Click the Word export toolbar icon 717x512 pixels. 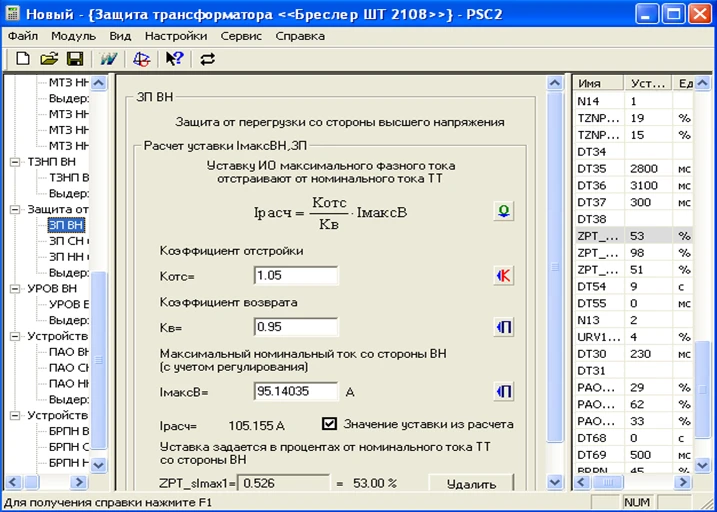108,59
